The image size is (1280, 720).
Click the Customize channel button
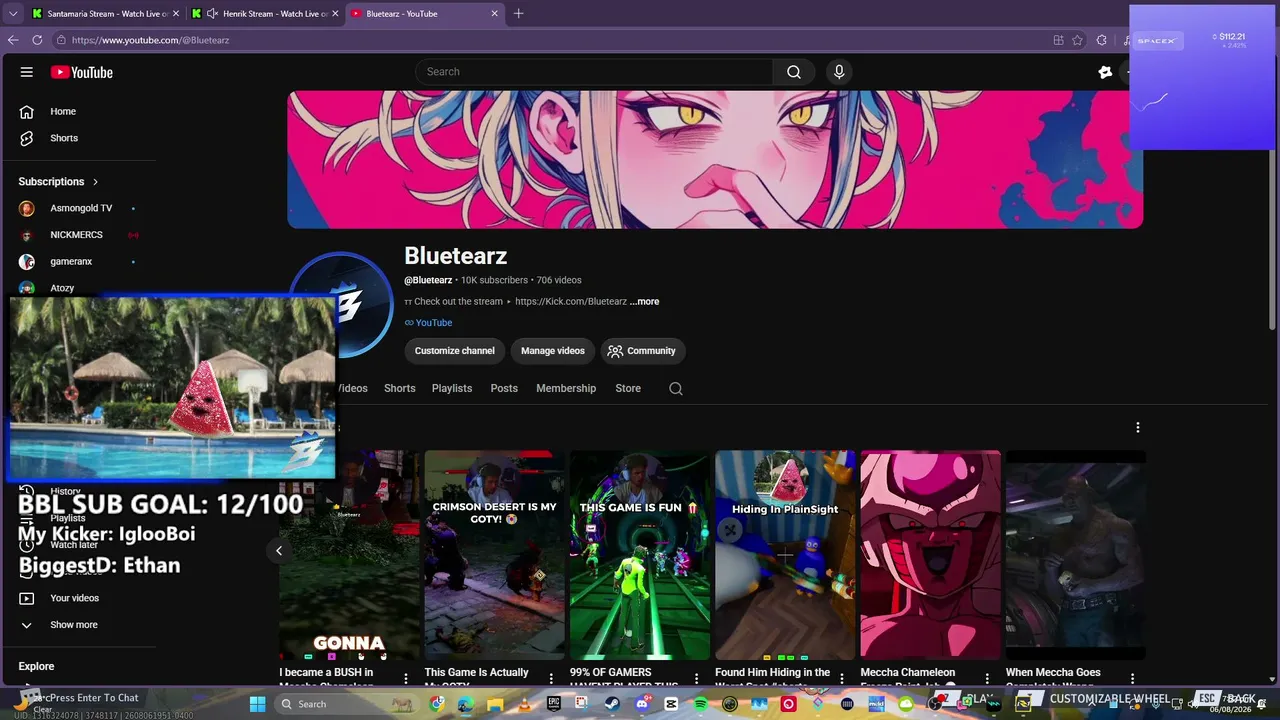455,351
